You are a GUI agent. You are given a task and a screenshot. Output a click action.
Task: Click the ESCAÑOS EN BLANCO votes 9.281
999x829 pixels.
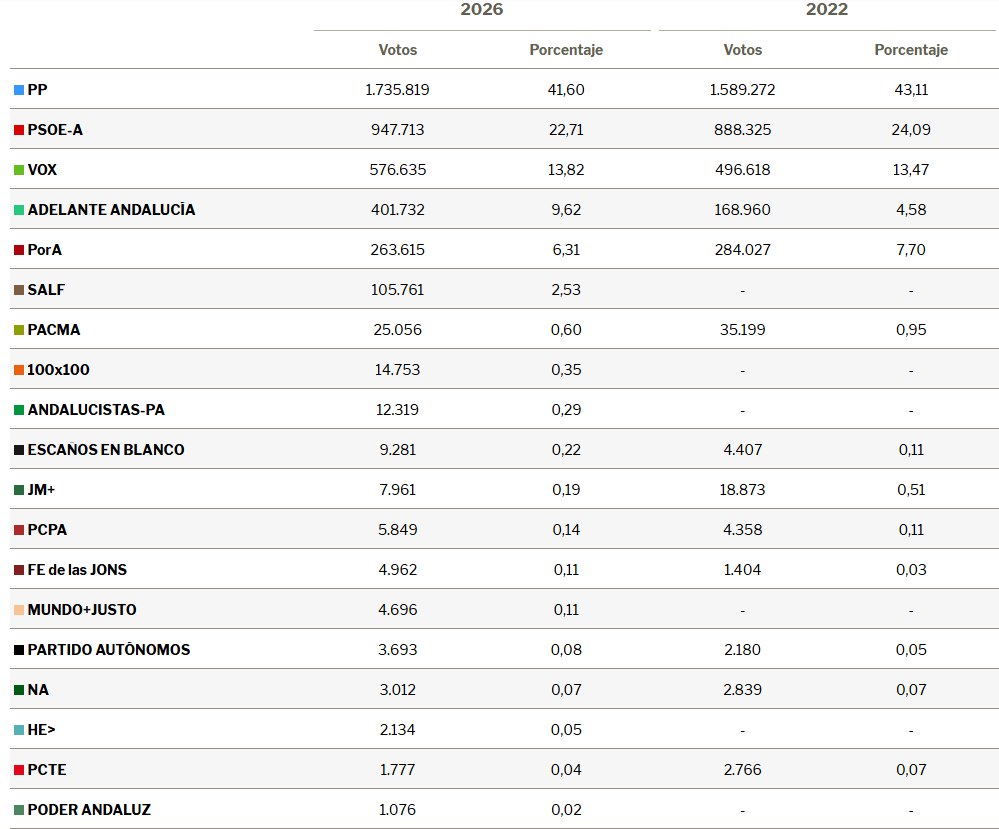(398, 450)
